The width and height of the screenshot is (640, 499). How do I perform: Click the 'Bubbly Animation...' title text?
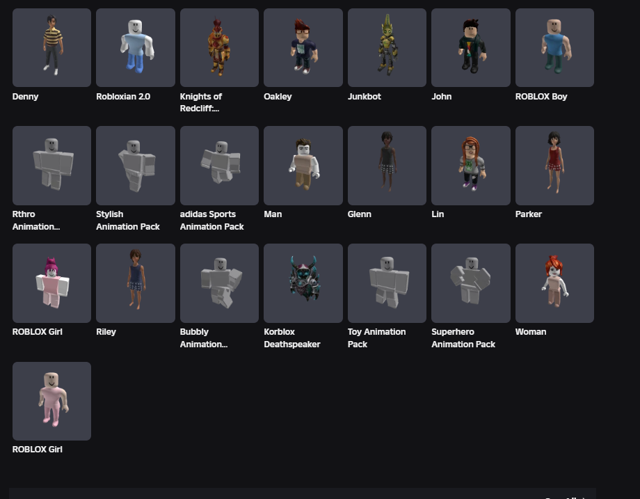[204, 338]
